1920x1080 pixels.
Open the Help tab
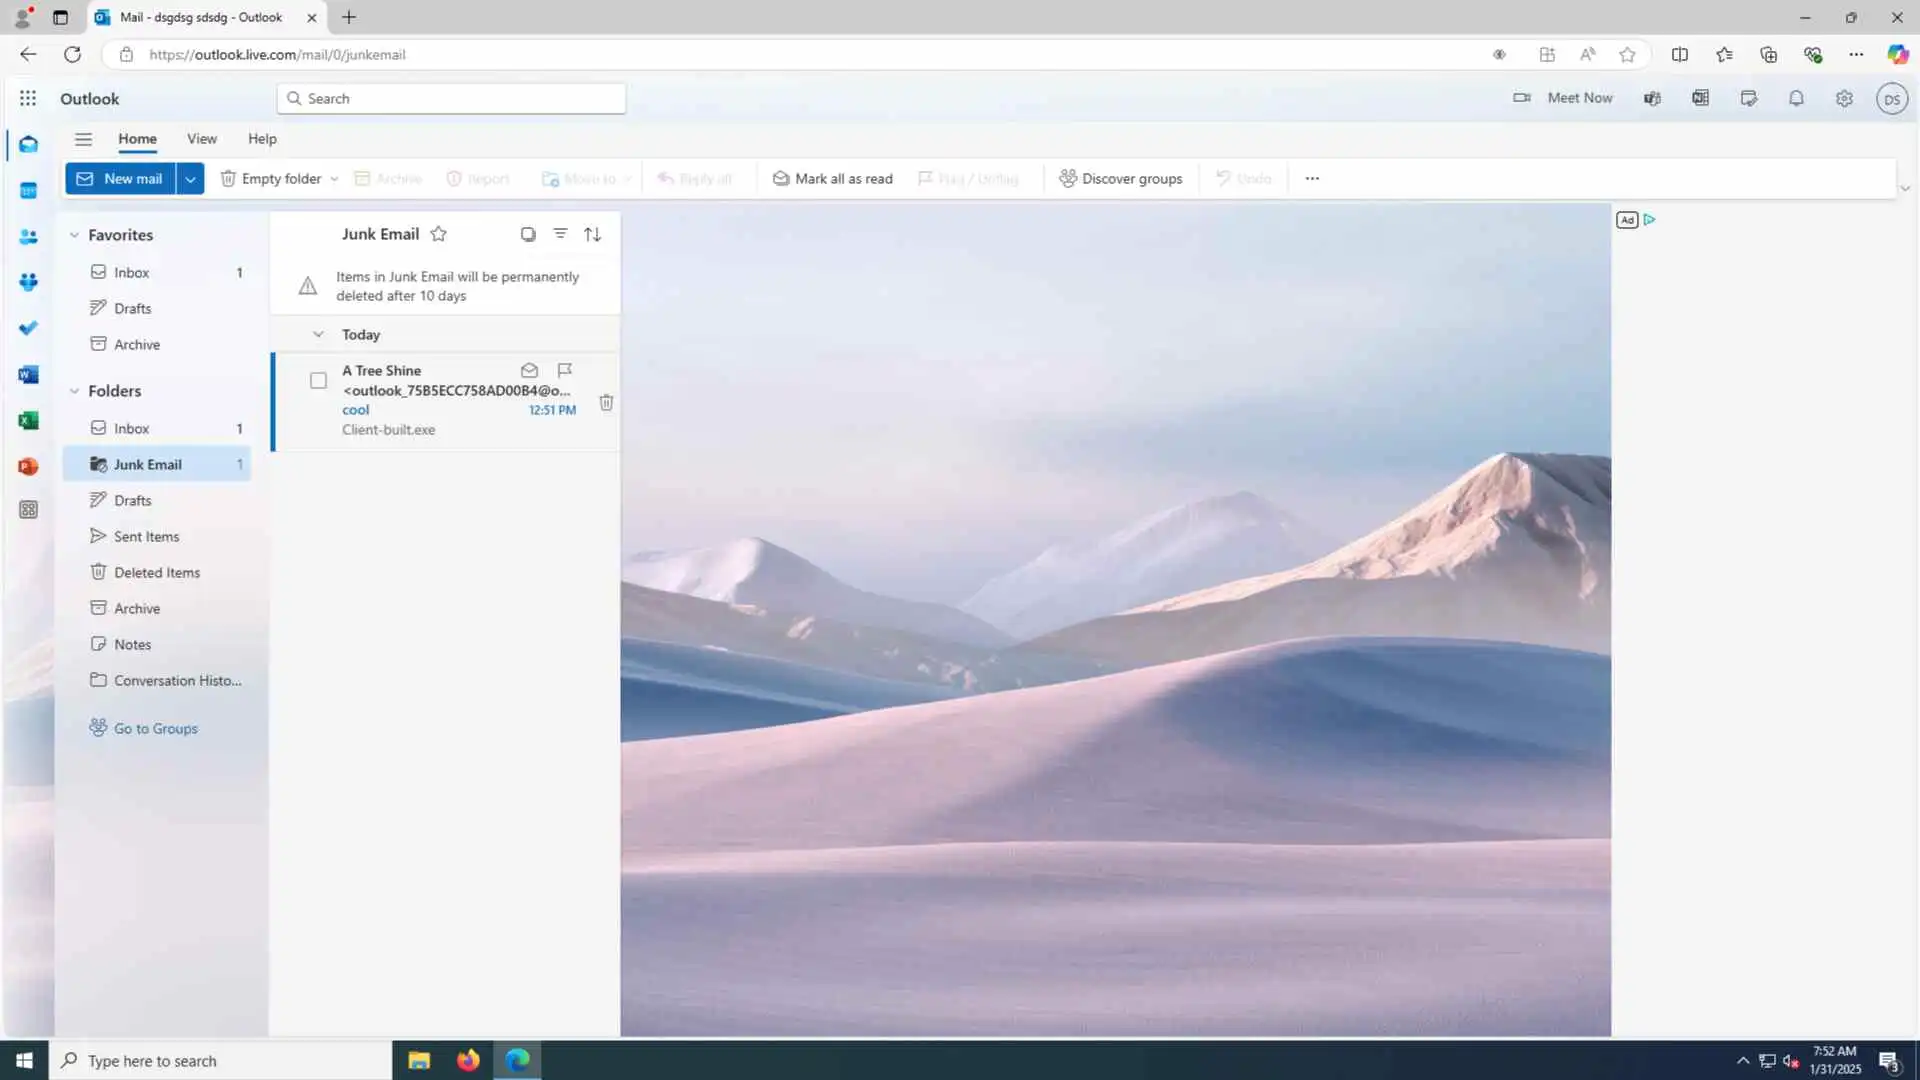pos(262,139)
